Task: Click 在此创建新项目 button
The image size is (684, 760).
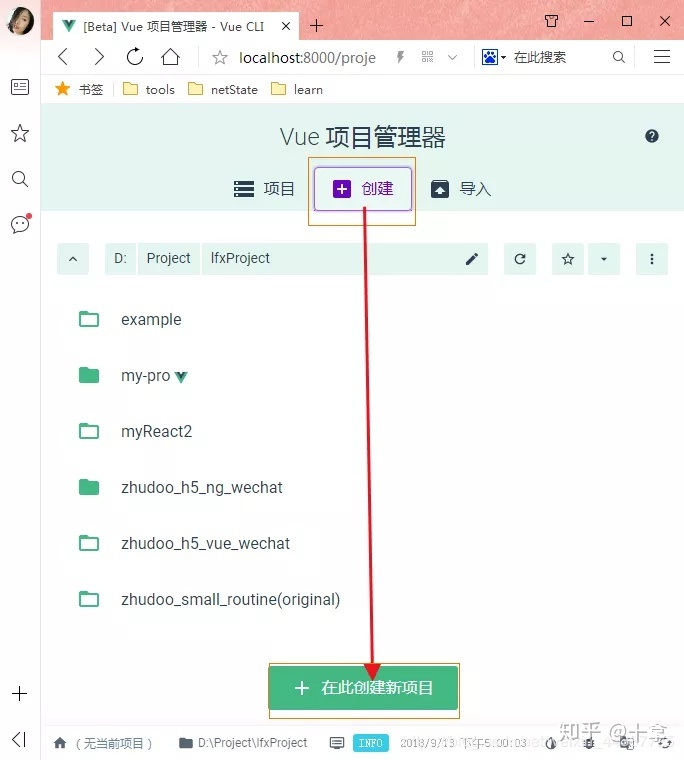Action: pos(364,688)
